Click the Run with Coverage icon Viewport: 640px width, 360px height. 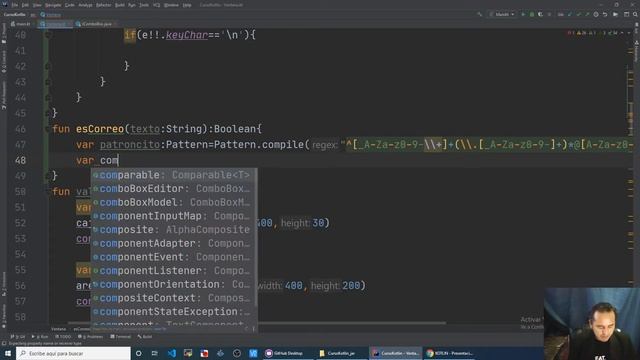540,14
